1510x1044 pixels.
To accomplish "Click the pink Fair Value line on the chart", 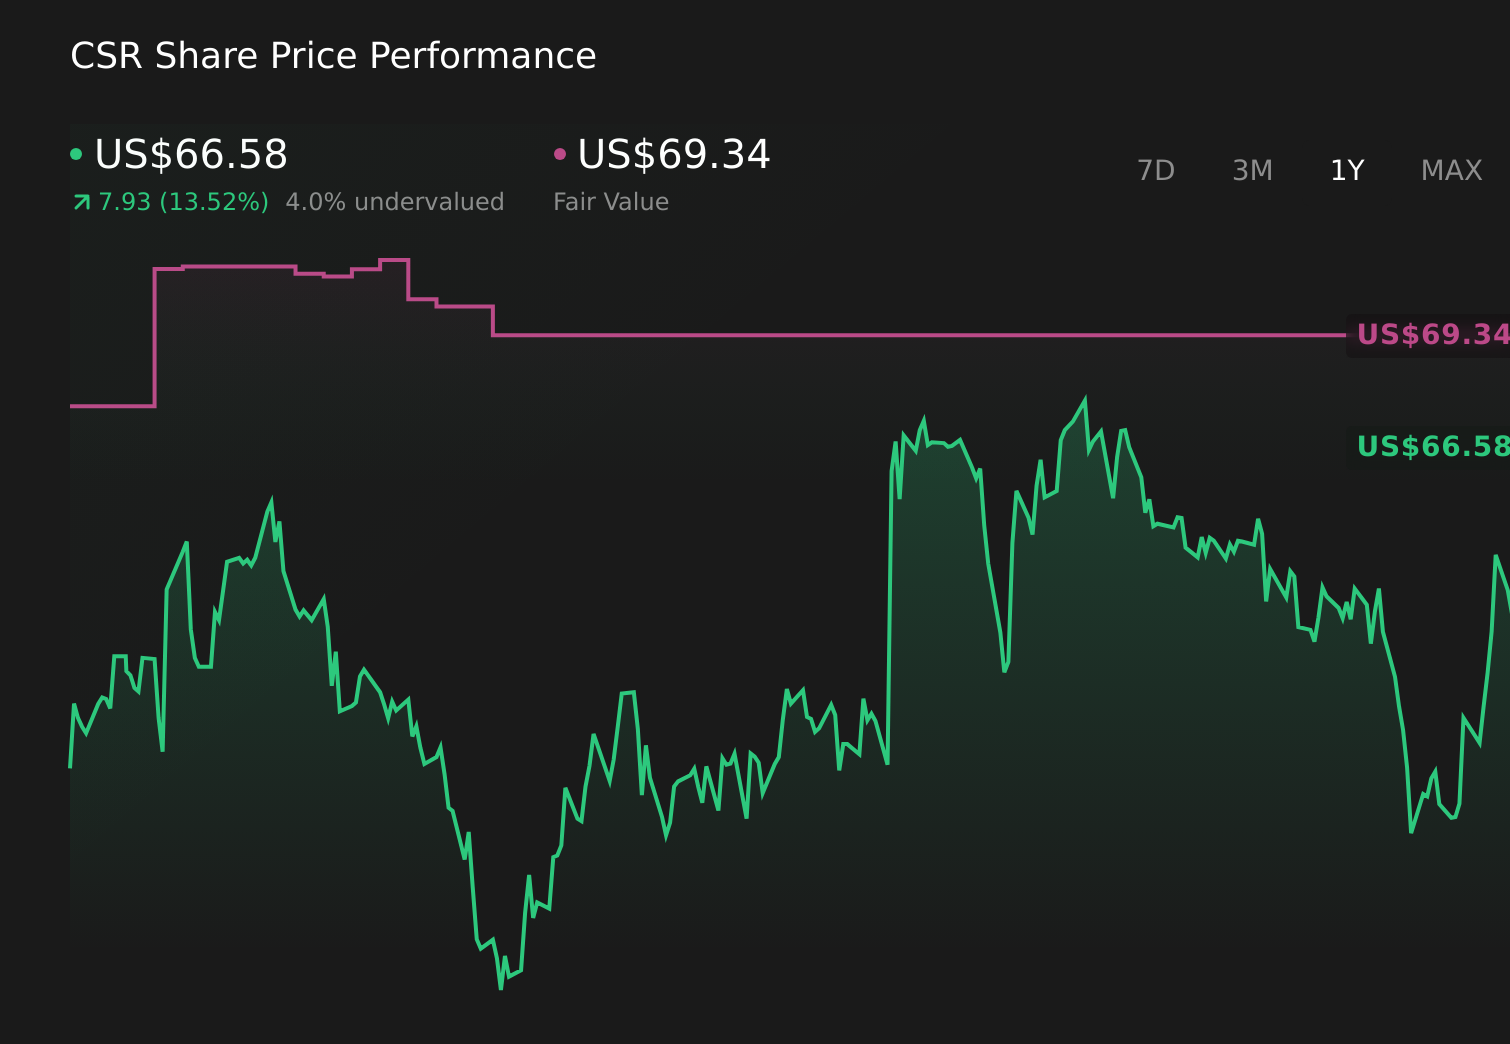I will [x=800, y=337].
